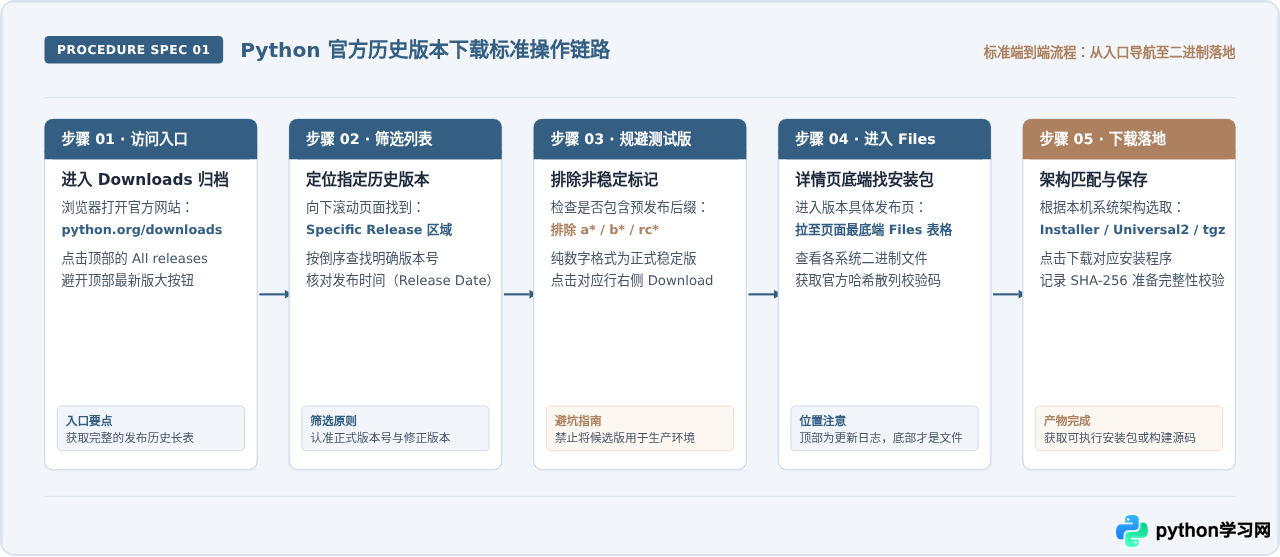Select the 步骤 03 · 规避测试版 header

click(640, 139)
